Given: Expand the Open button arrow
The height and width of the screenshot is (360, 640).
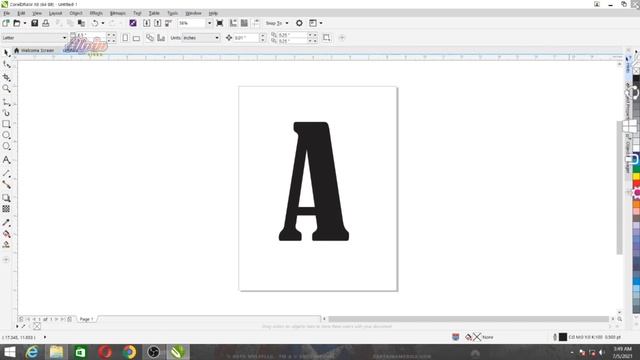Looking at the screenshot, I should [25, 23].
